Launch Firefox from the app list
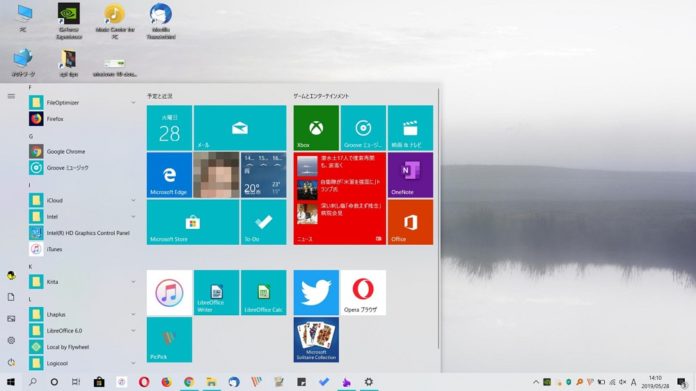 pyautogui.click(x=82, y=119)
